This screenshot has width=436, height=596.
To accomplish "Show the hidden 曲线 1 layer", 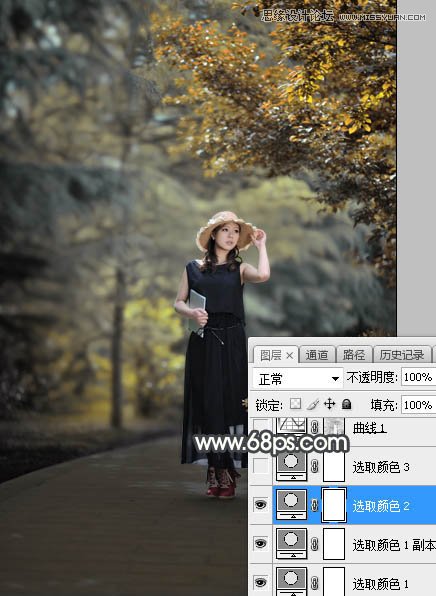I will coord(261,426).
